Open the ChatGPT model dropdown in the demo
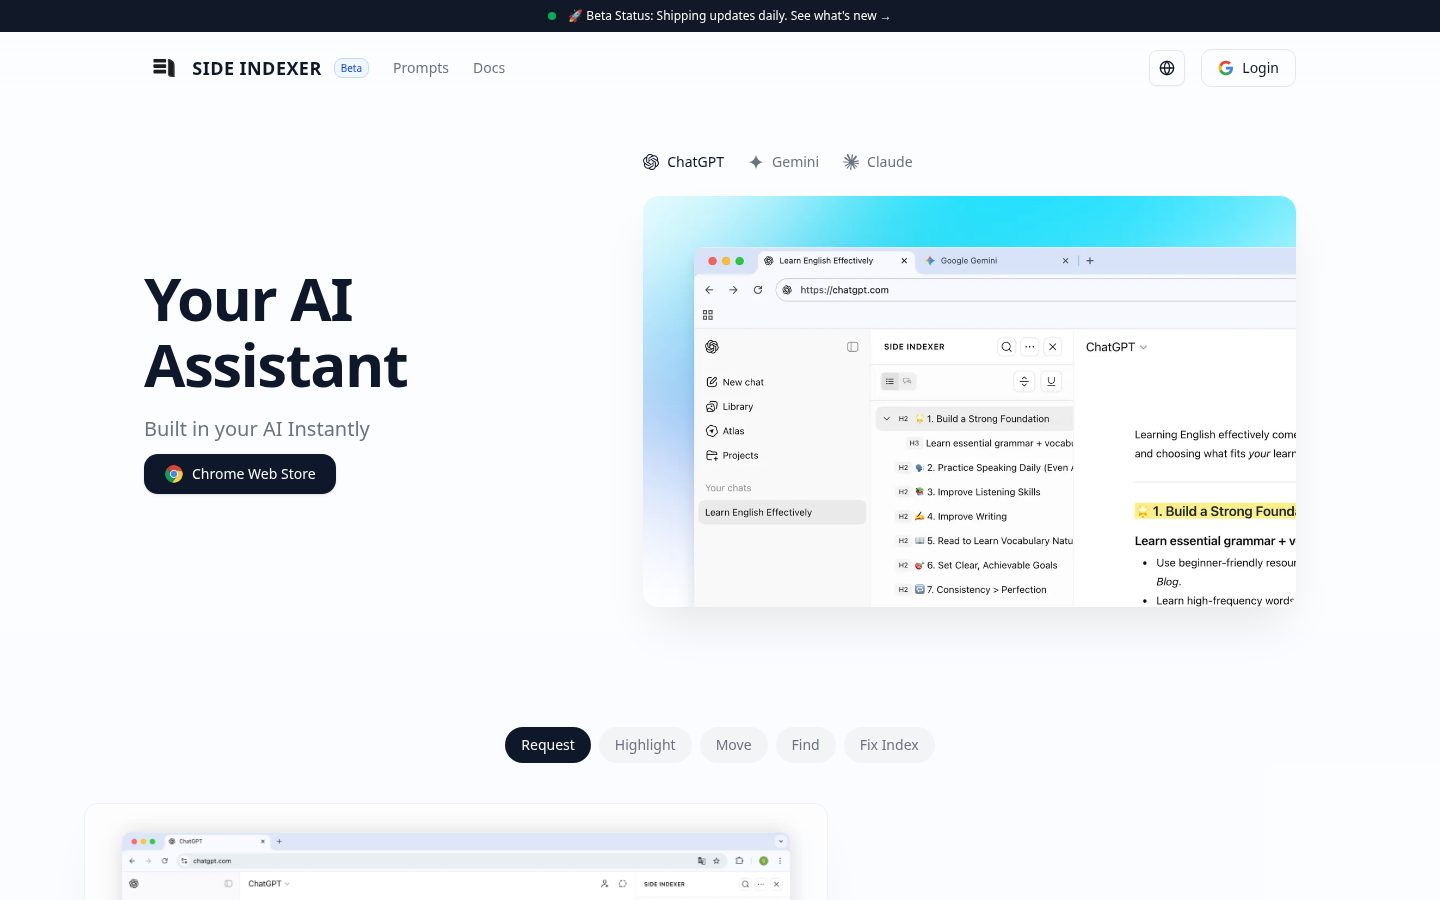Screen dimensions: 1440x900 [1116, 347]
